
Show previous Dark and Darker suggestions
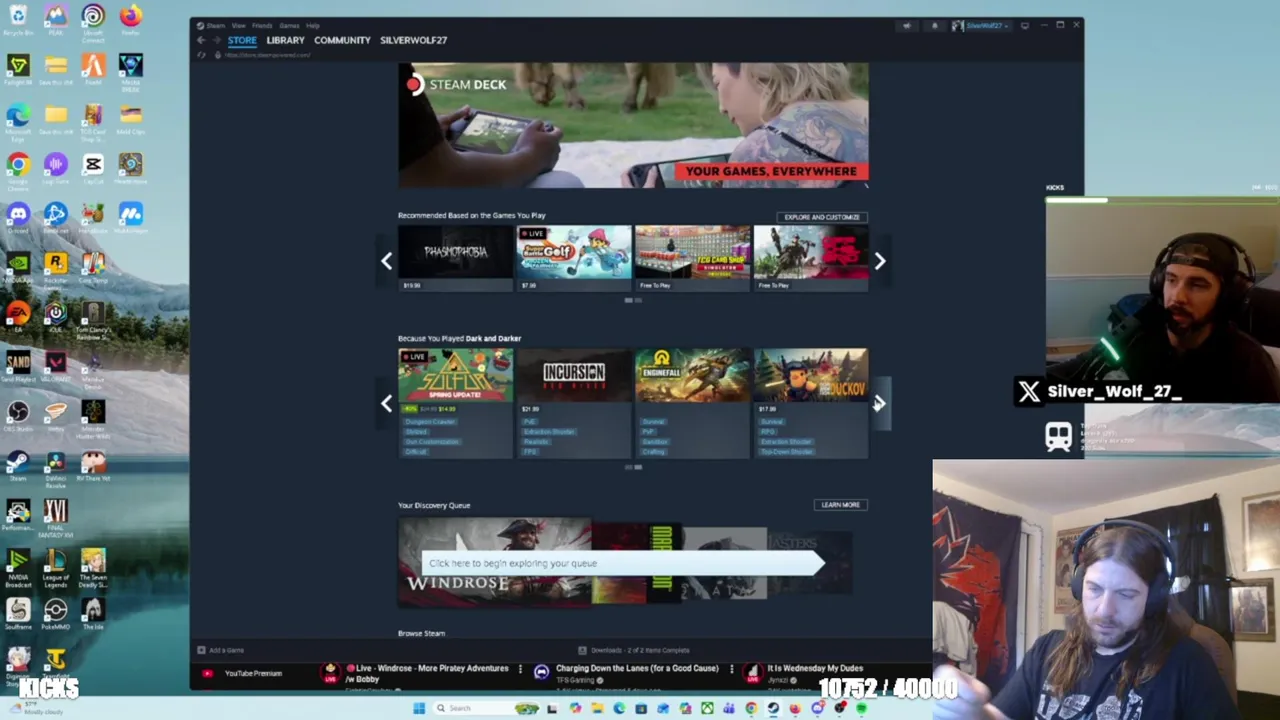(x=386, y=403)
